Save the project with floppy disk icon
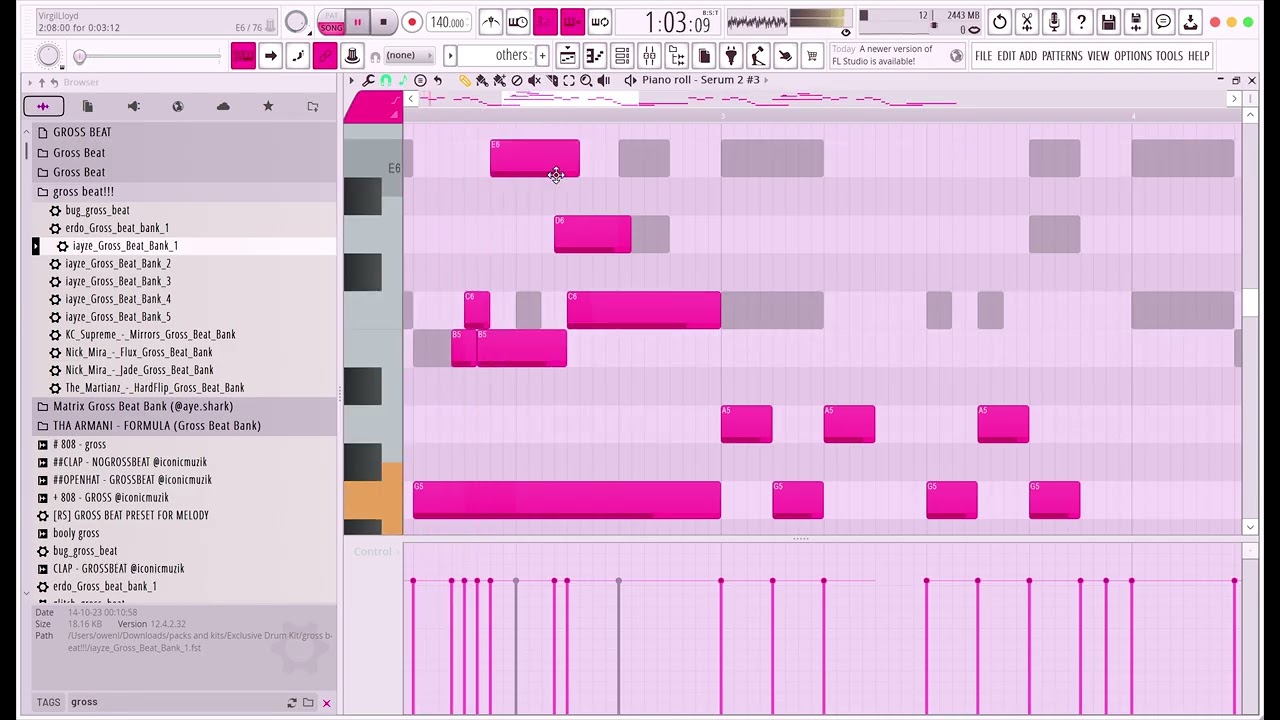This screenshot has width=1280, height=720. pos(1108,22)
